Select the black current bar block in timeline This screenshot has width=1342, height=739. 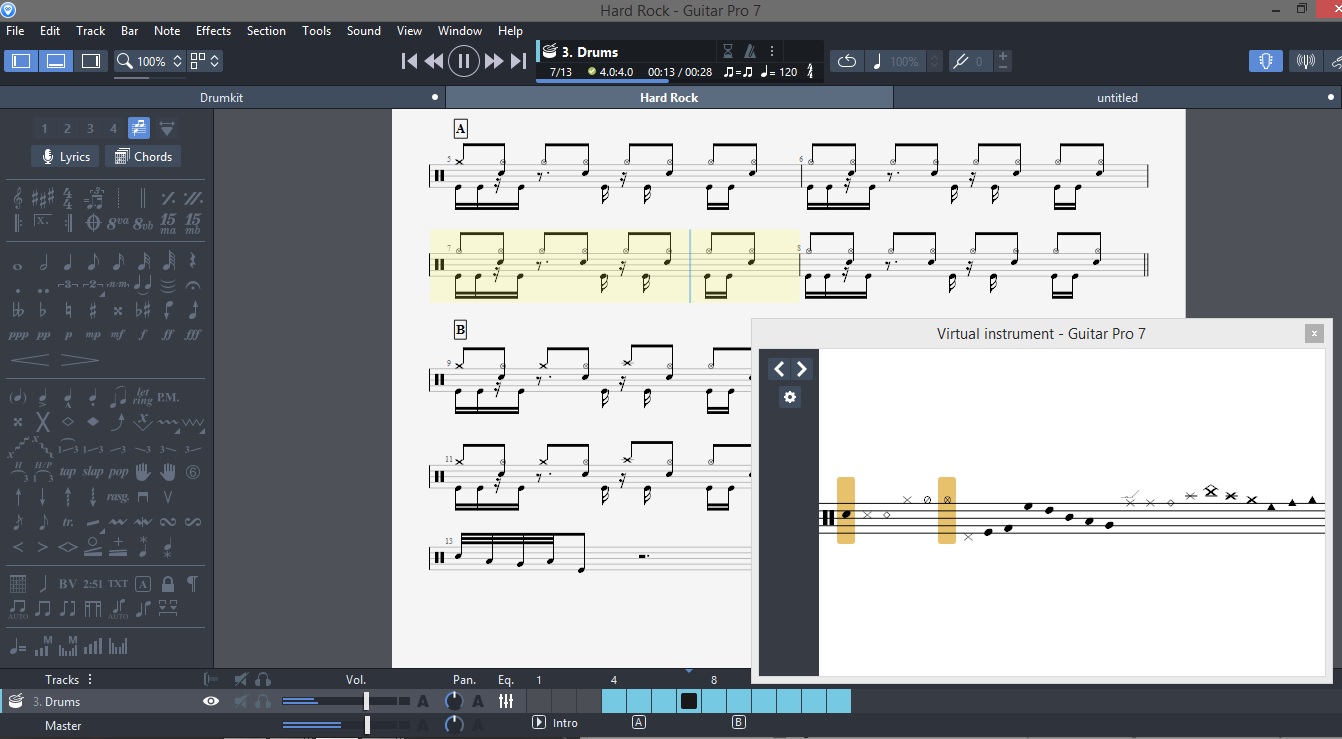(x=689, y=701)
